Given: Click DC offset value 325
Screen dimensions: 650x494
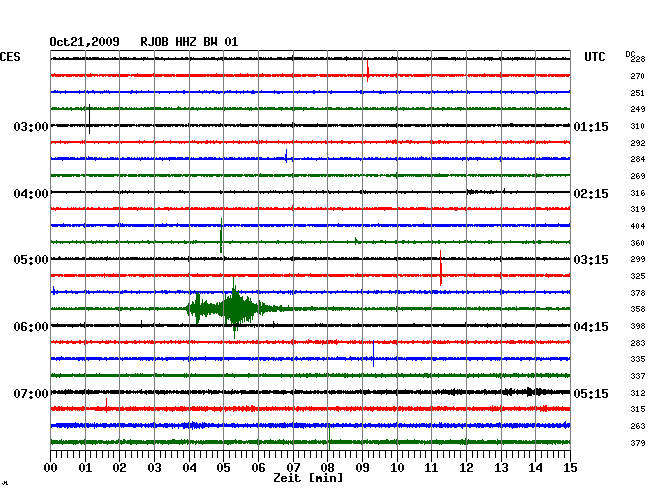Looking at the screenshot, I should (x=638, y=276).
